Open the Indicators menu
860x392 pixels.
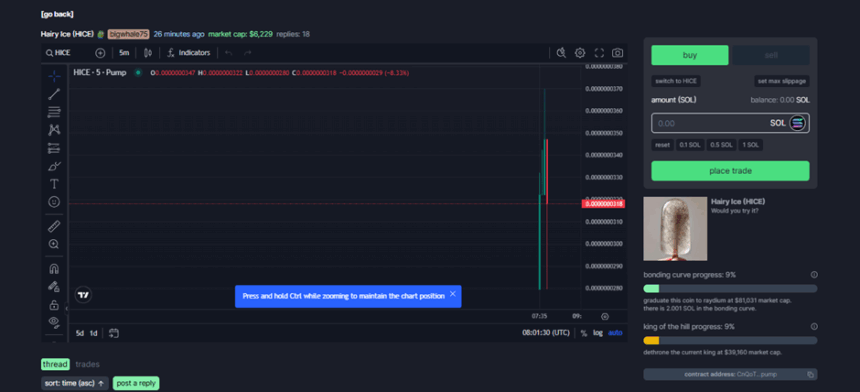(x=189, y=53)
